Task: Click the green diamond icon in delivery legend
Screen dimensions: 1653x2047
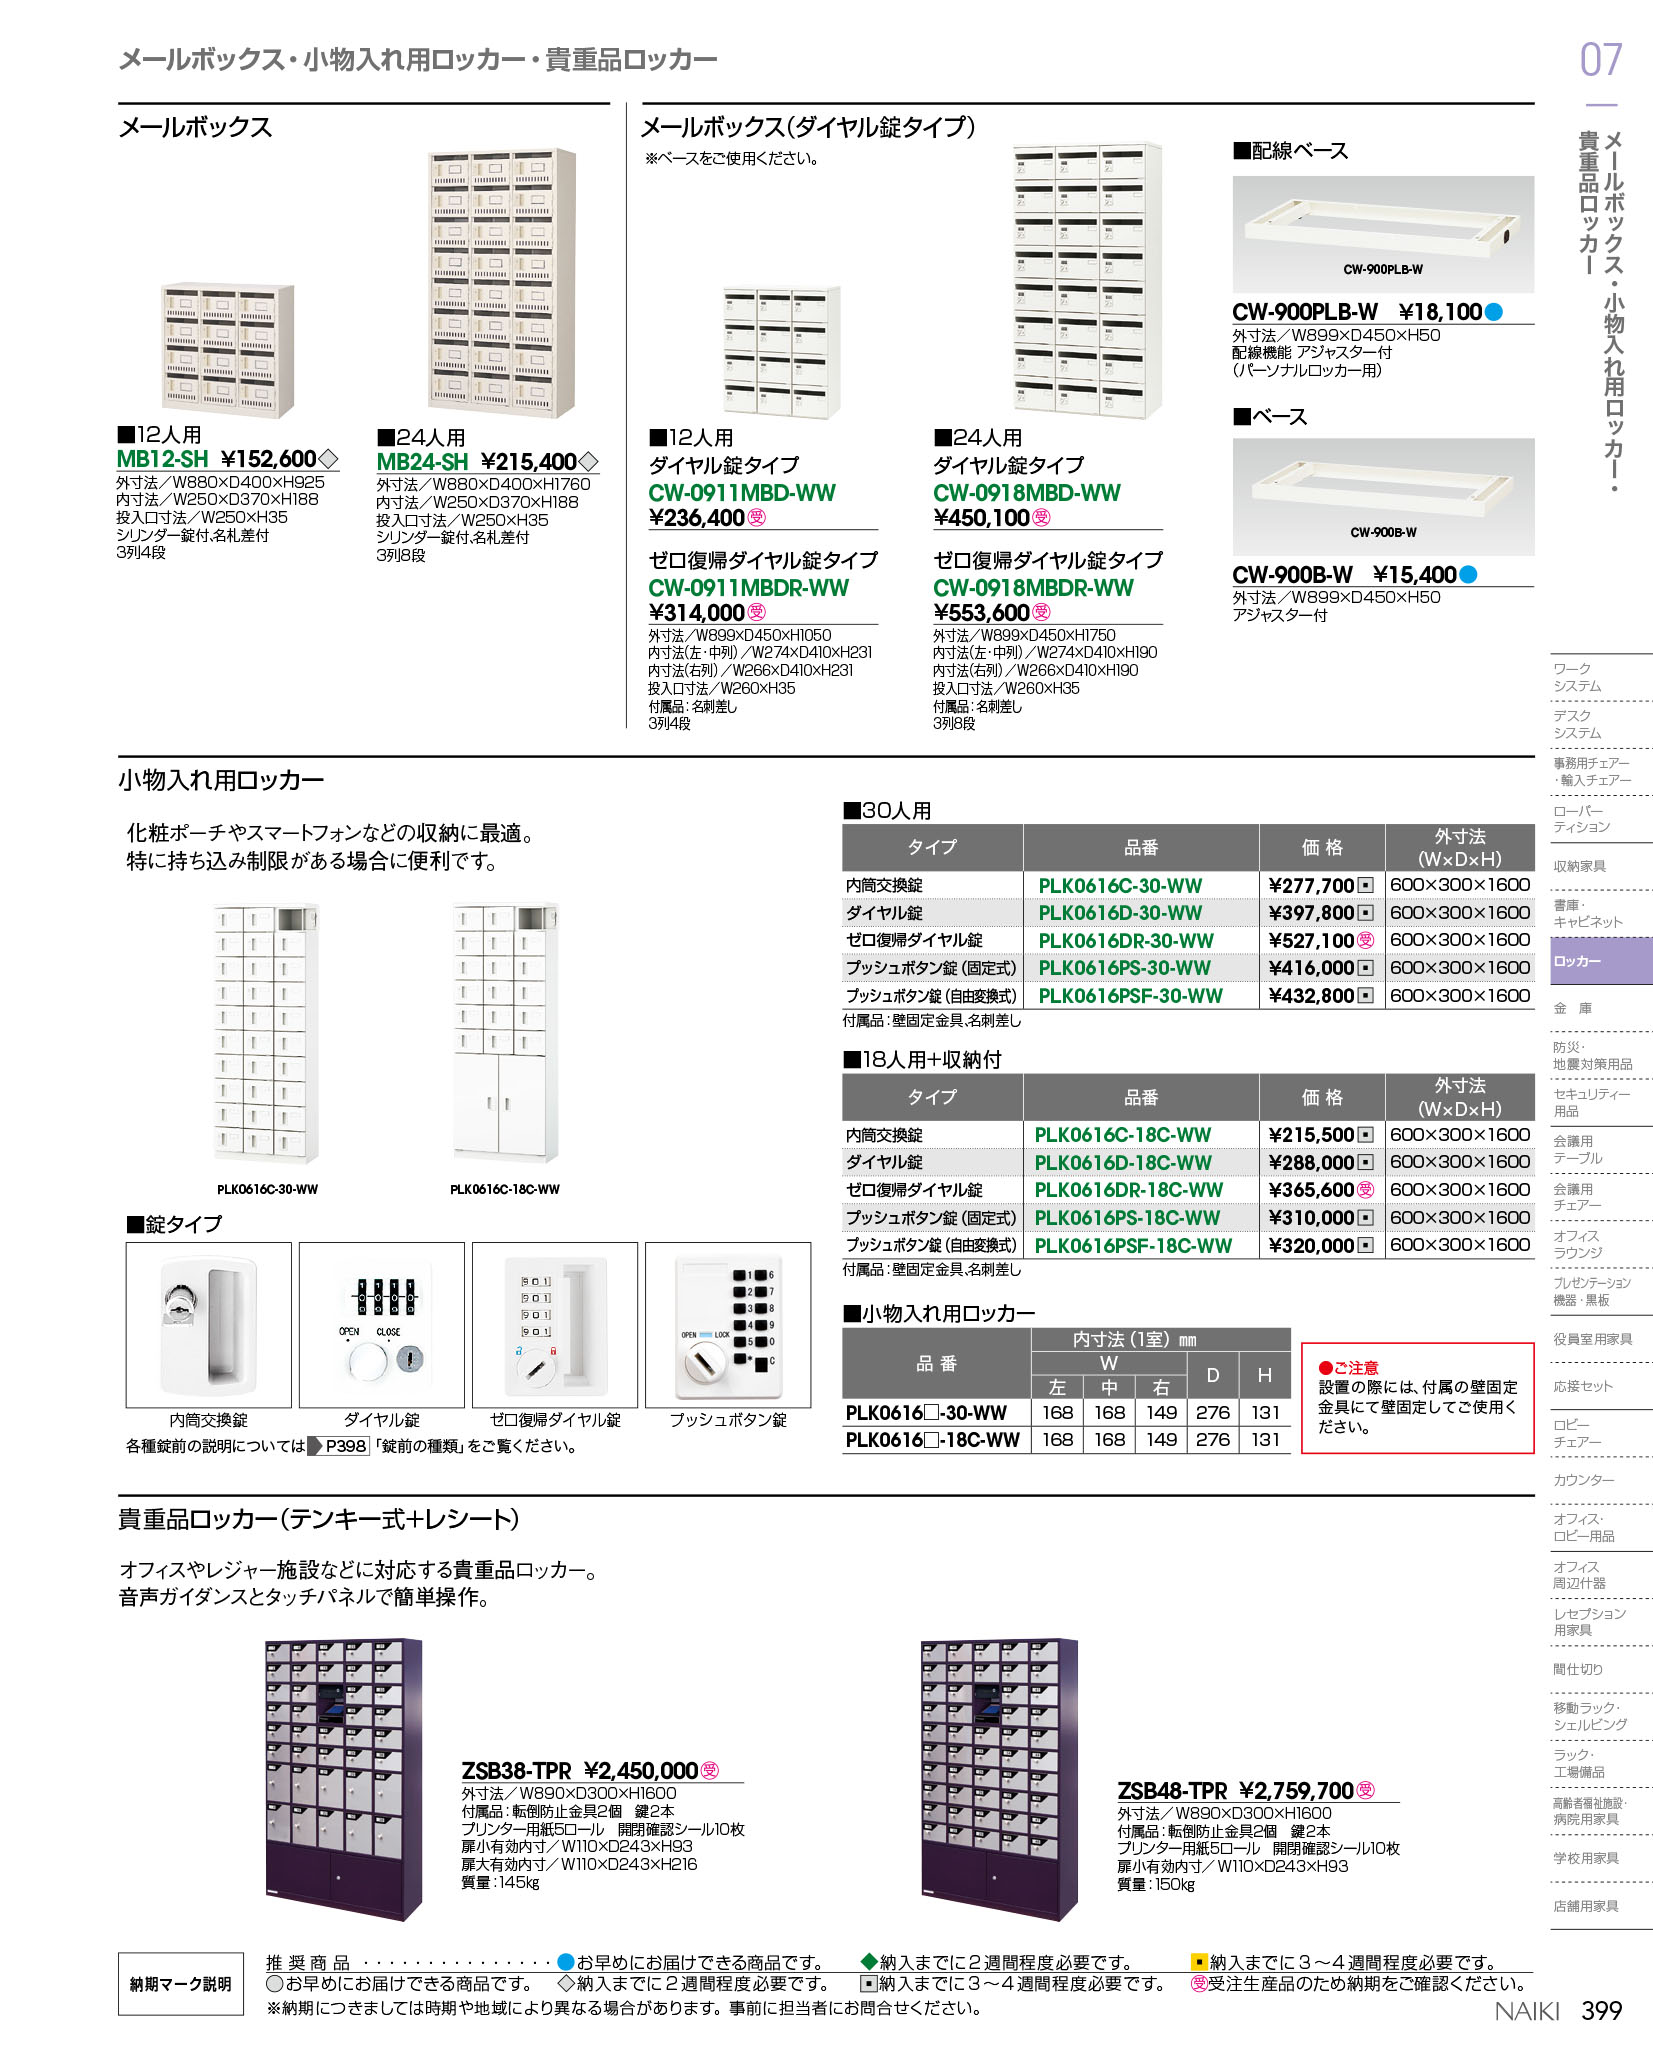Action: pos(869,1962)
